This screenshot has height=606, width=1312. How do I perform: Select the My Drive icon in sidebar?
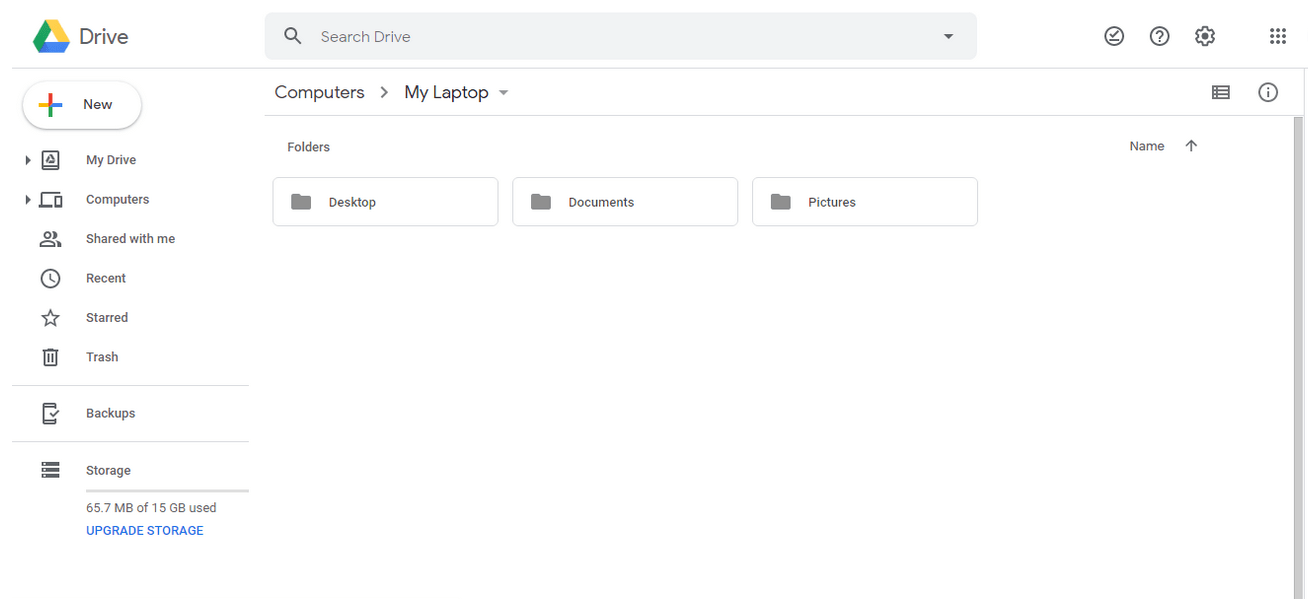[x=50, y=160]
